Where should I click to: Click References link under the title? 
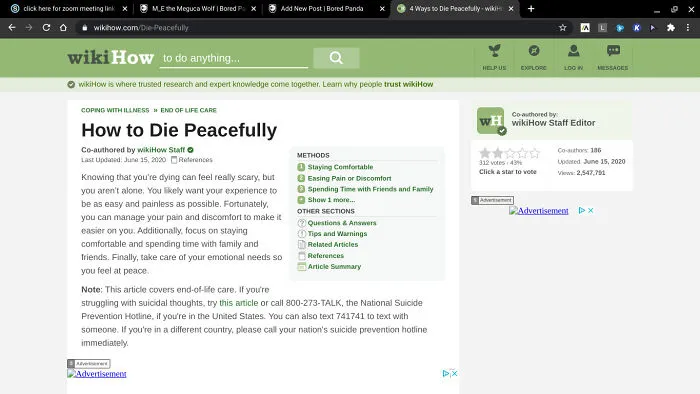196,160
